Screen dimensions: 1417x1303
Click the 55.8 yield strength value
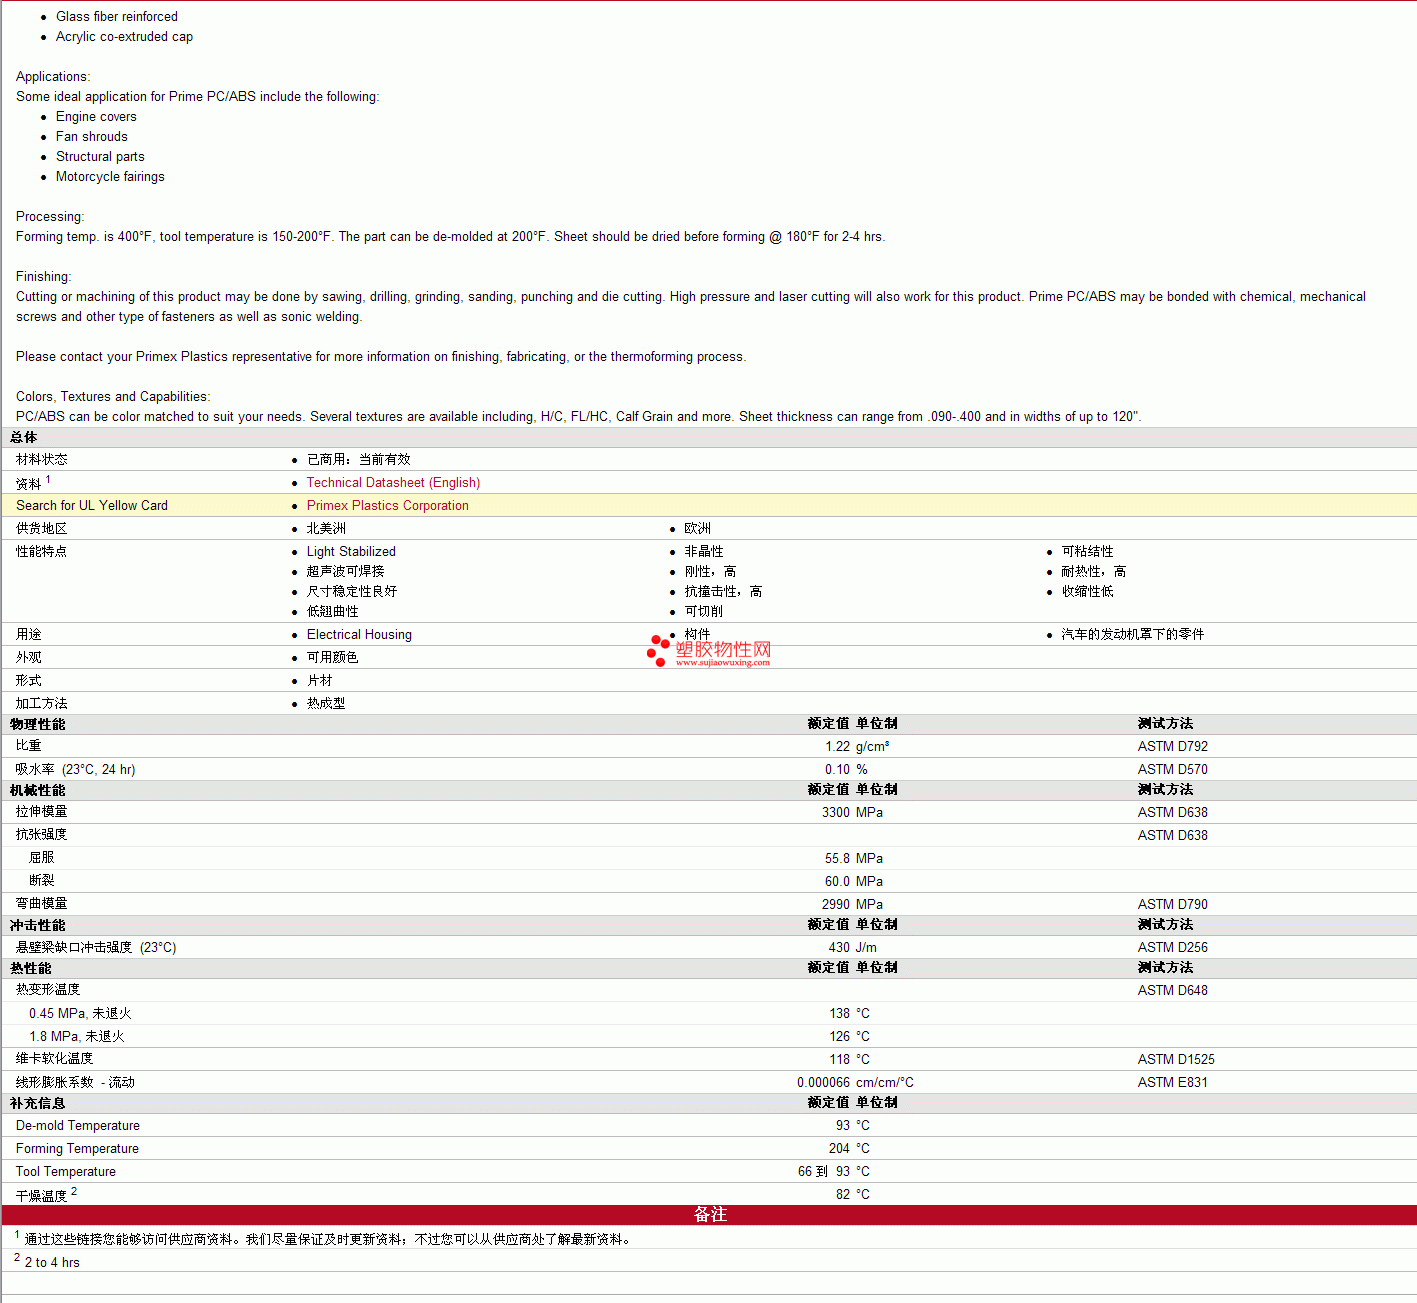pos(837,858)
